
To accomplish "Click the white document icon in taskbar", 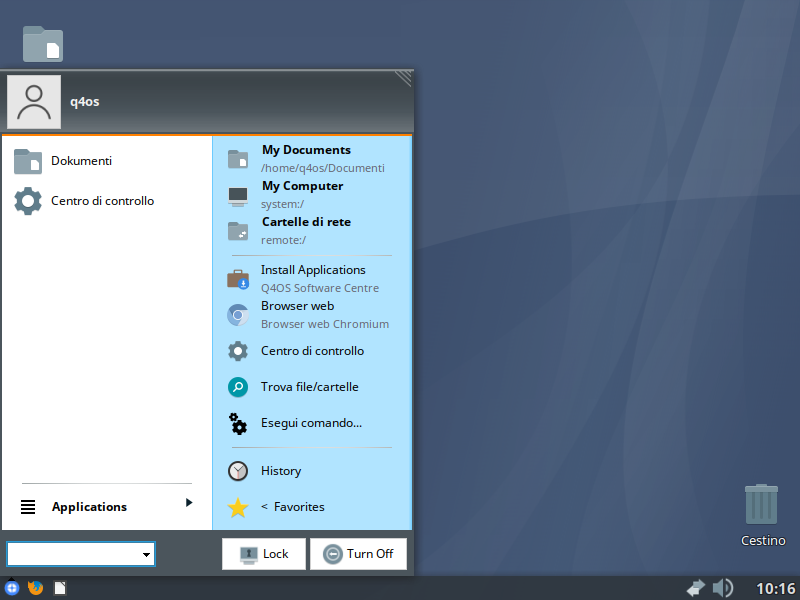I will pyautogui.click(x=60, y=588).
